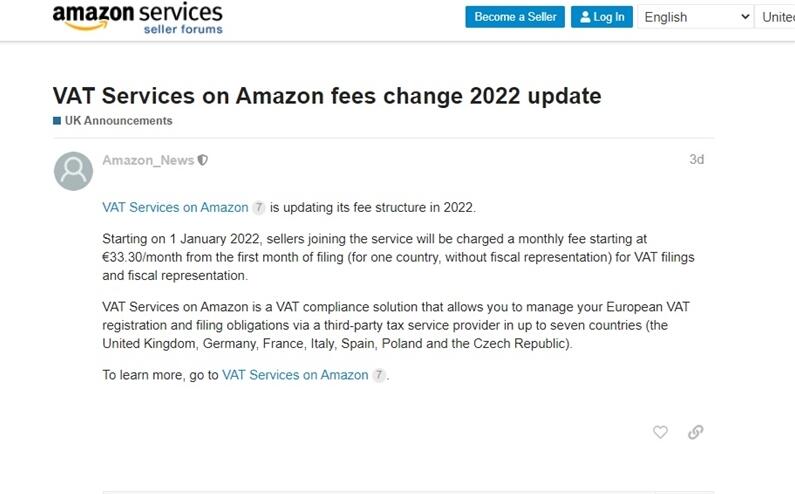Click the moderator shield icon
This screenshot has height=494, width=795.
(203, 160)
